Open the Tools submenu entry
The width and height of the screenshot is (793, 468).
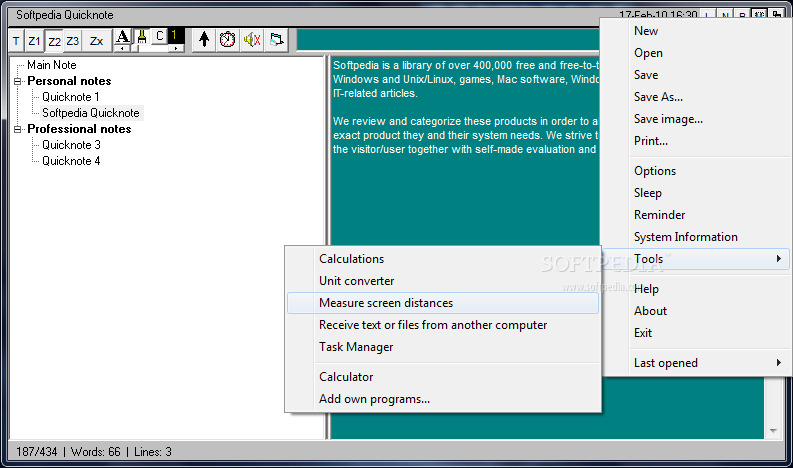click(x=695, y=259)
